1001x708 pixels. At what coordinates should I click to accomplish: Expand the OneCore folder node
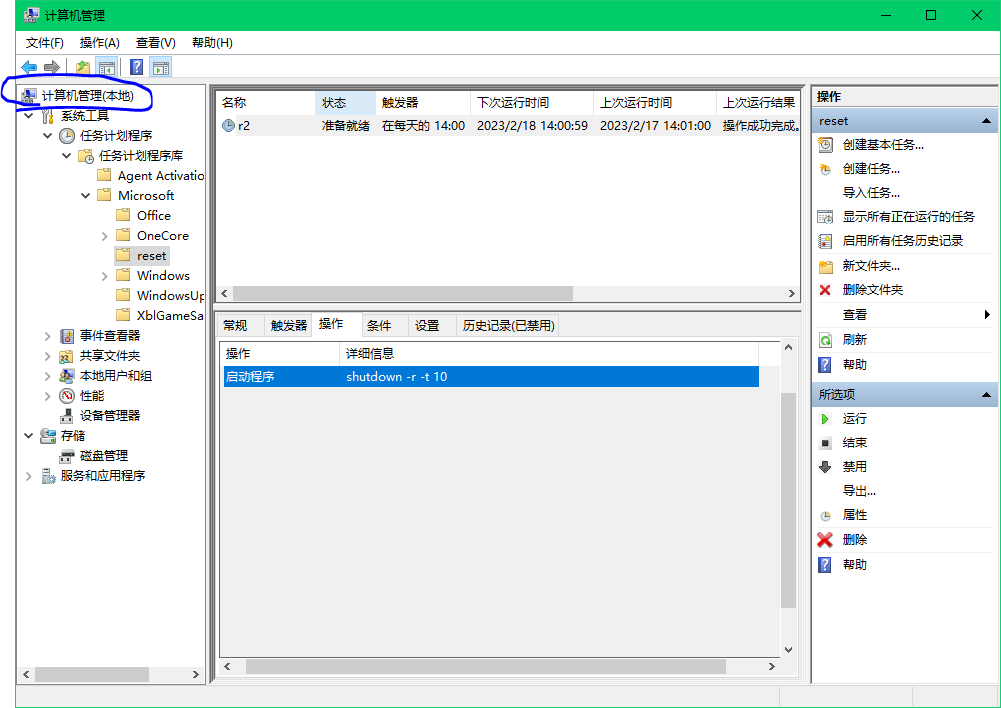(x=105, y=236)
